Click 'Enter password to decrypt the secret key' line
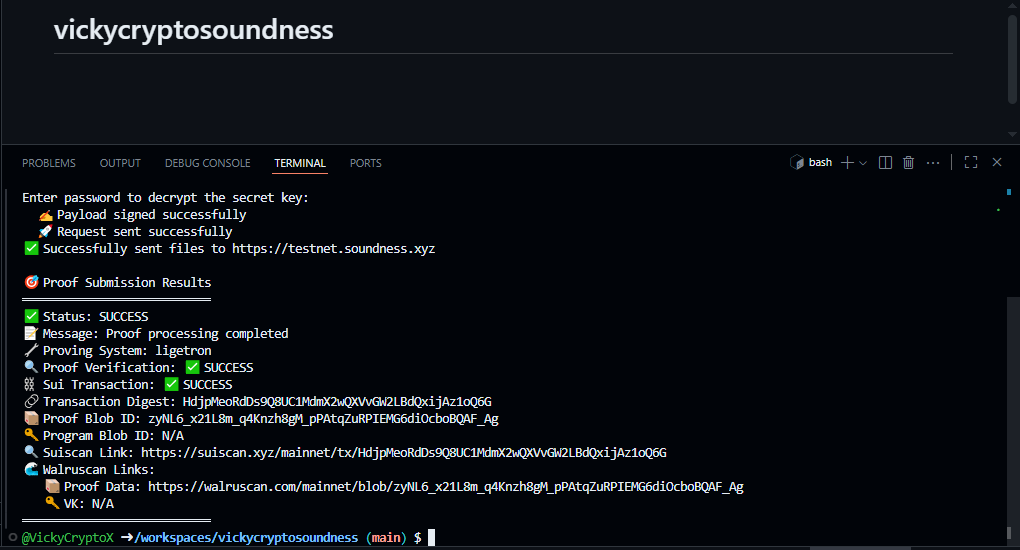The height and width of the screenshot is (550, 1020). pos(165,198)
